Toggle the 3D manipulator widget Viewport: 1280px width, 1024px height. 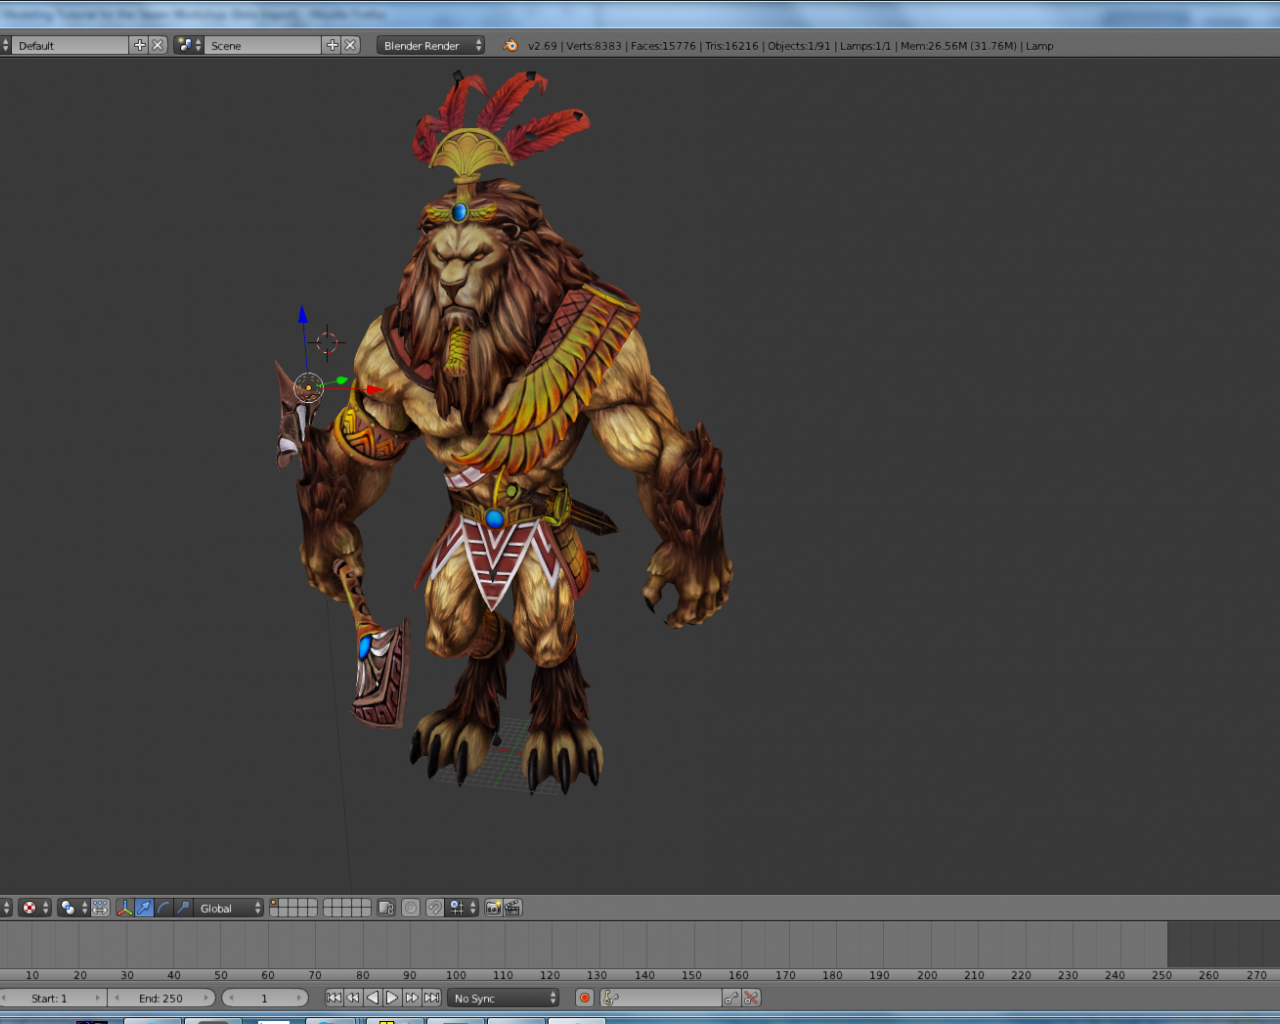click(x=125, y=908)
